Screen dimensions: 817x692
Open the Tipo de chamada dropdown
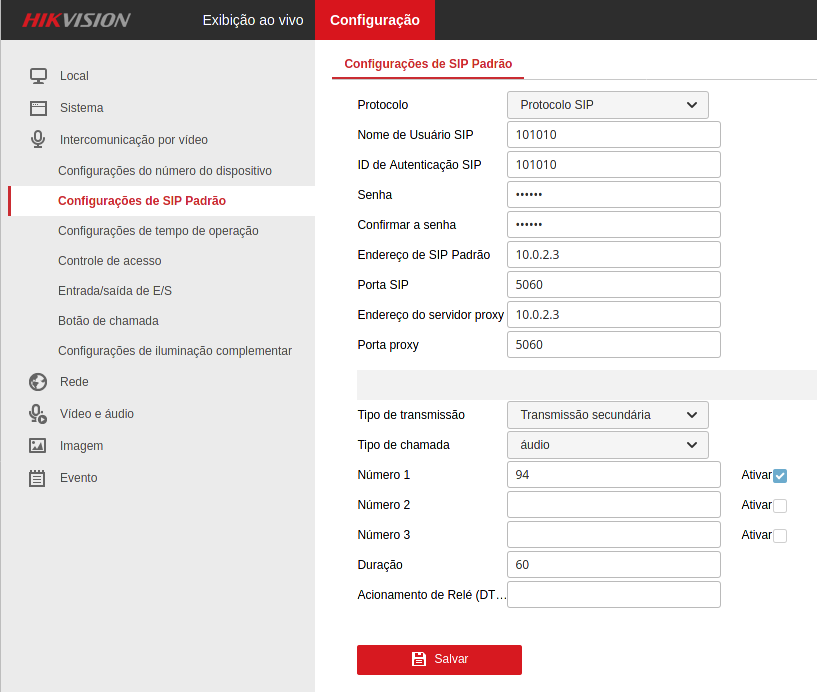(x=607, y=445)
